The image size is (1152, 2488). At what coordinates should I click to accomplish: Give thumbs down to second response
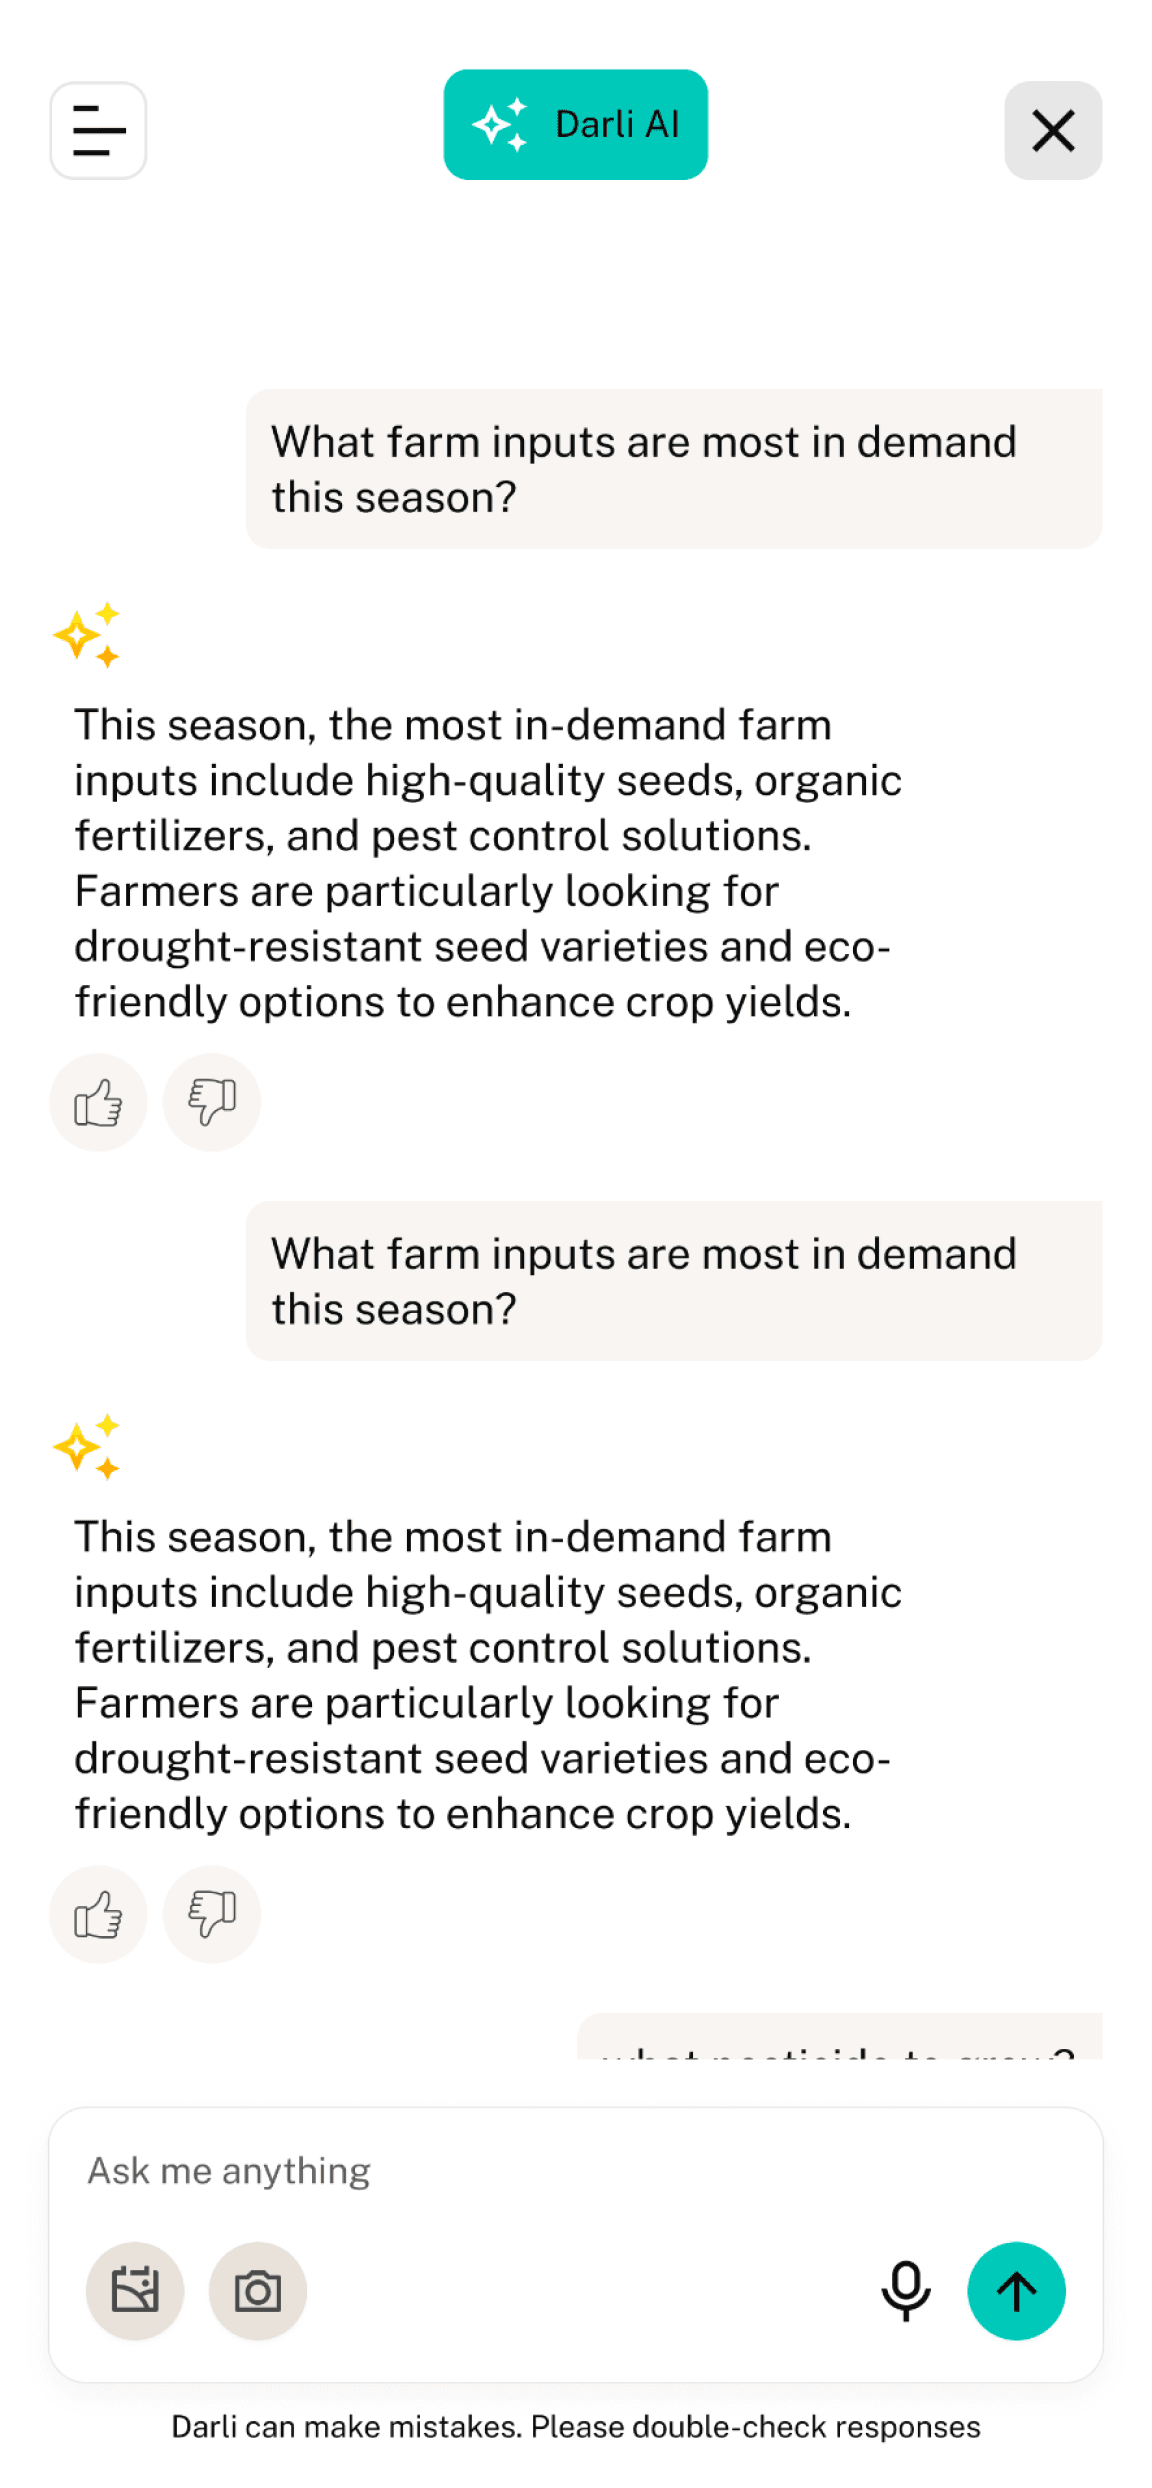[x=212, y=1914]
